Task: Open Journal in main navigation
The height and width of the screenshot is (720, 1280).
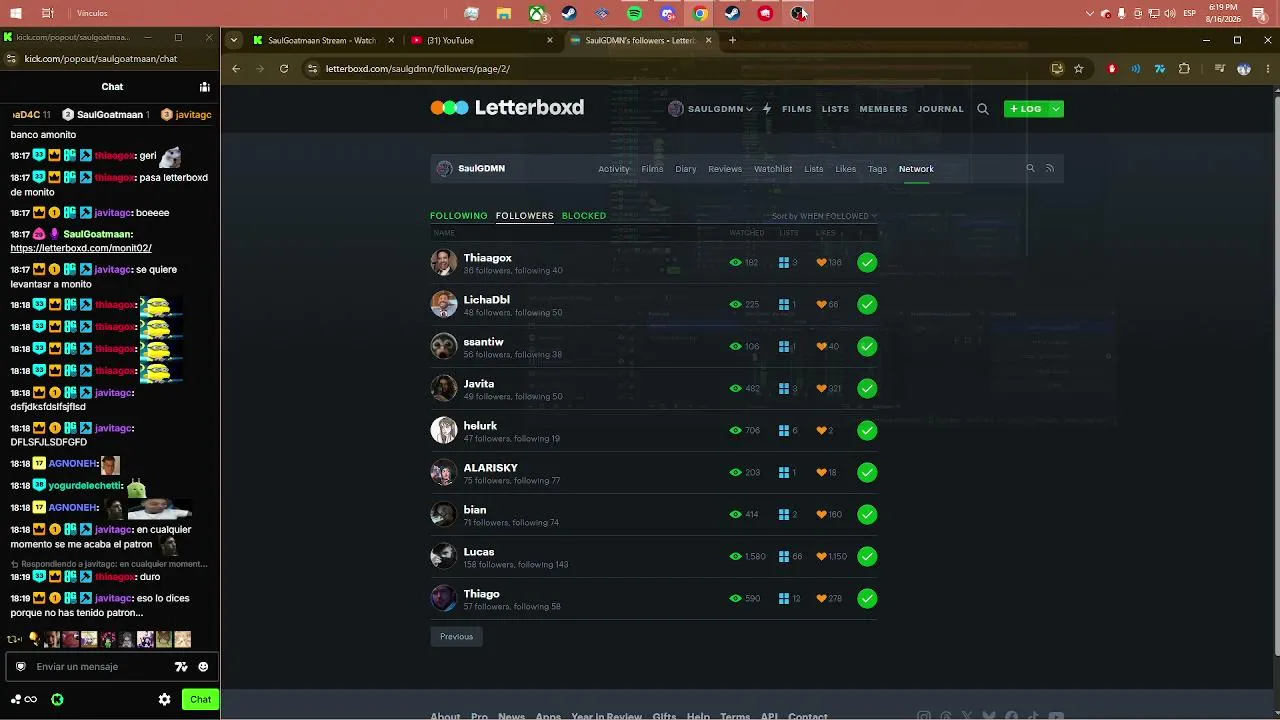Action: pyautogui.click(x=941, y=109)
